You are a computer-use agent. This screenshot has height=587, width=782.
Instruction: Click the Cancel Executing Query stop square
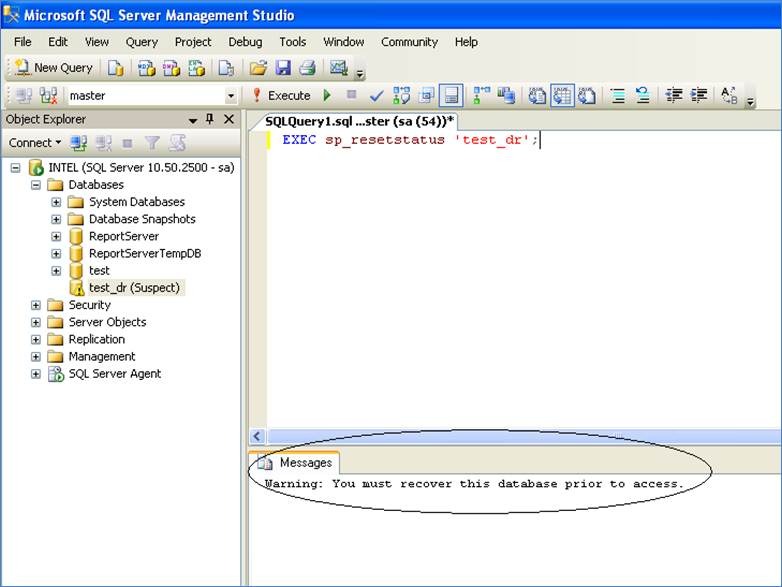(352, 95)
